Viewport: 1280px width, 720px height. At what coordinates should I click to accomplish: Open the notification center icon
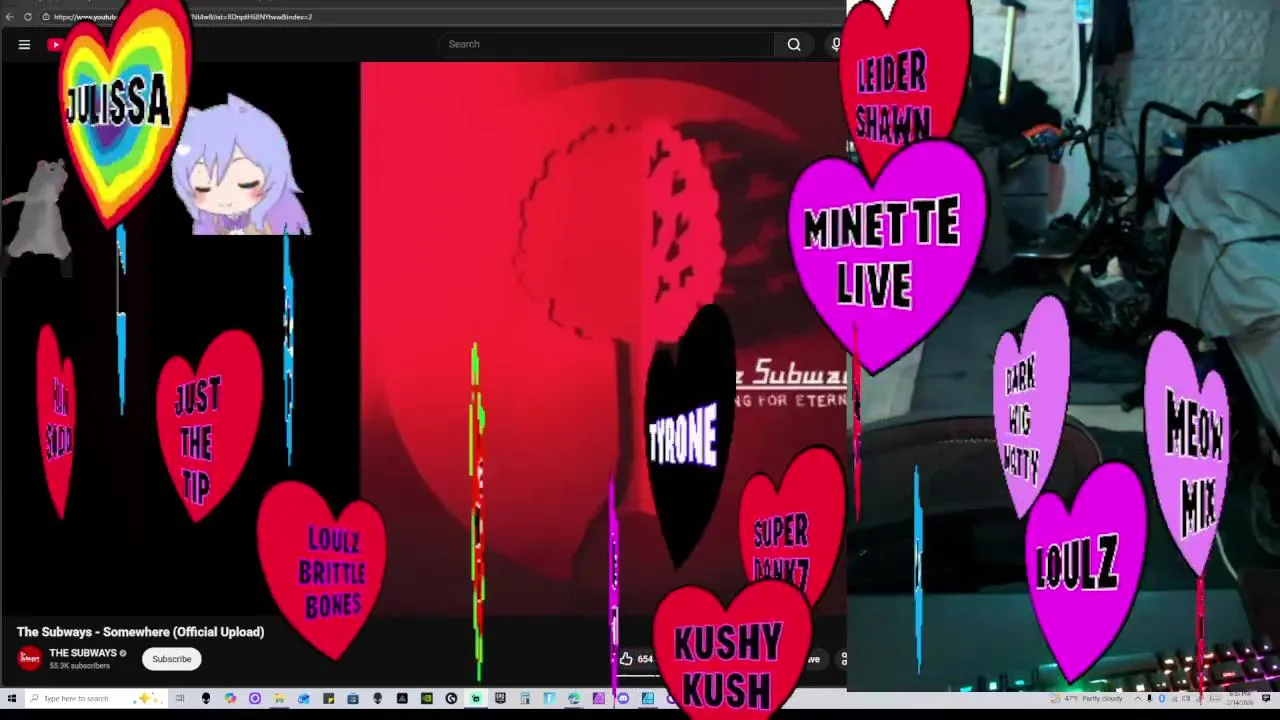click(x=1266, y=698)
